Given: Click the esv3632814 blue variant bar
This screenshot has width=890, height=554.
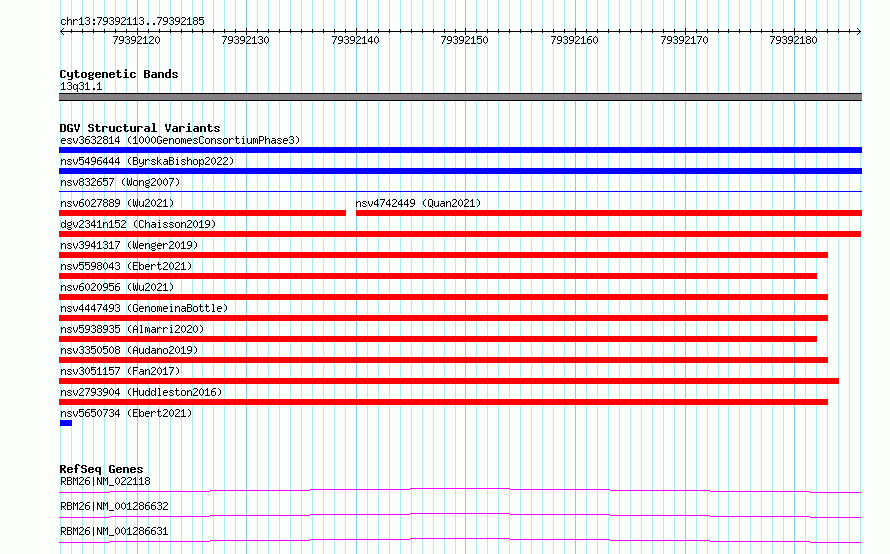Looking at the screenshot, I should coord(460,150).
